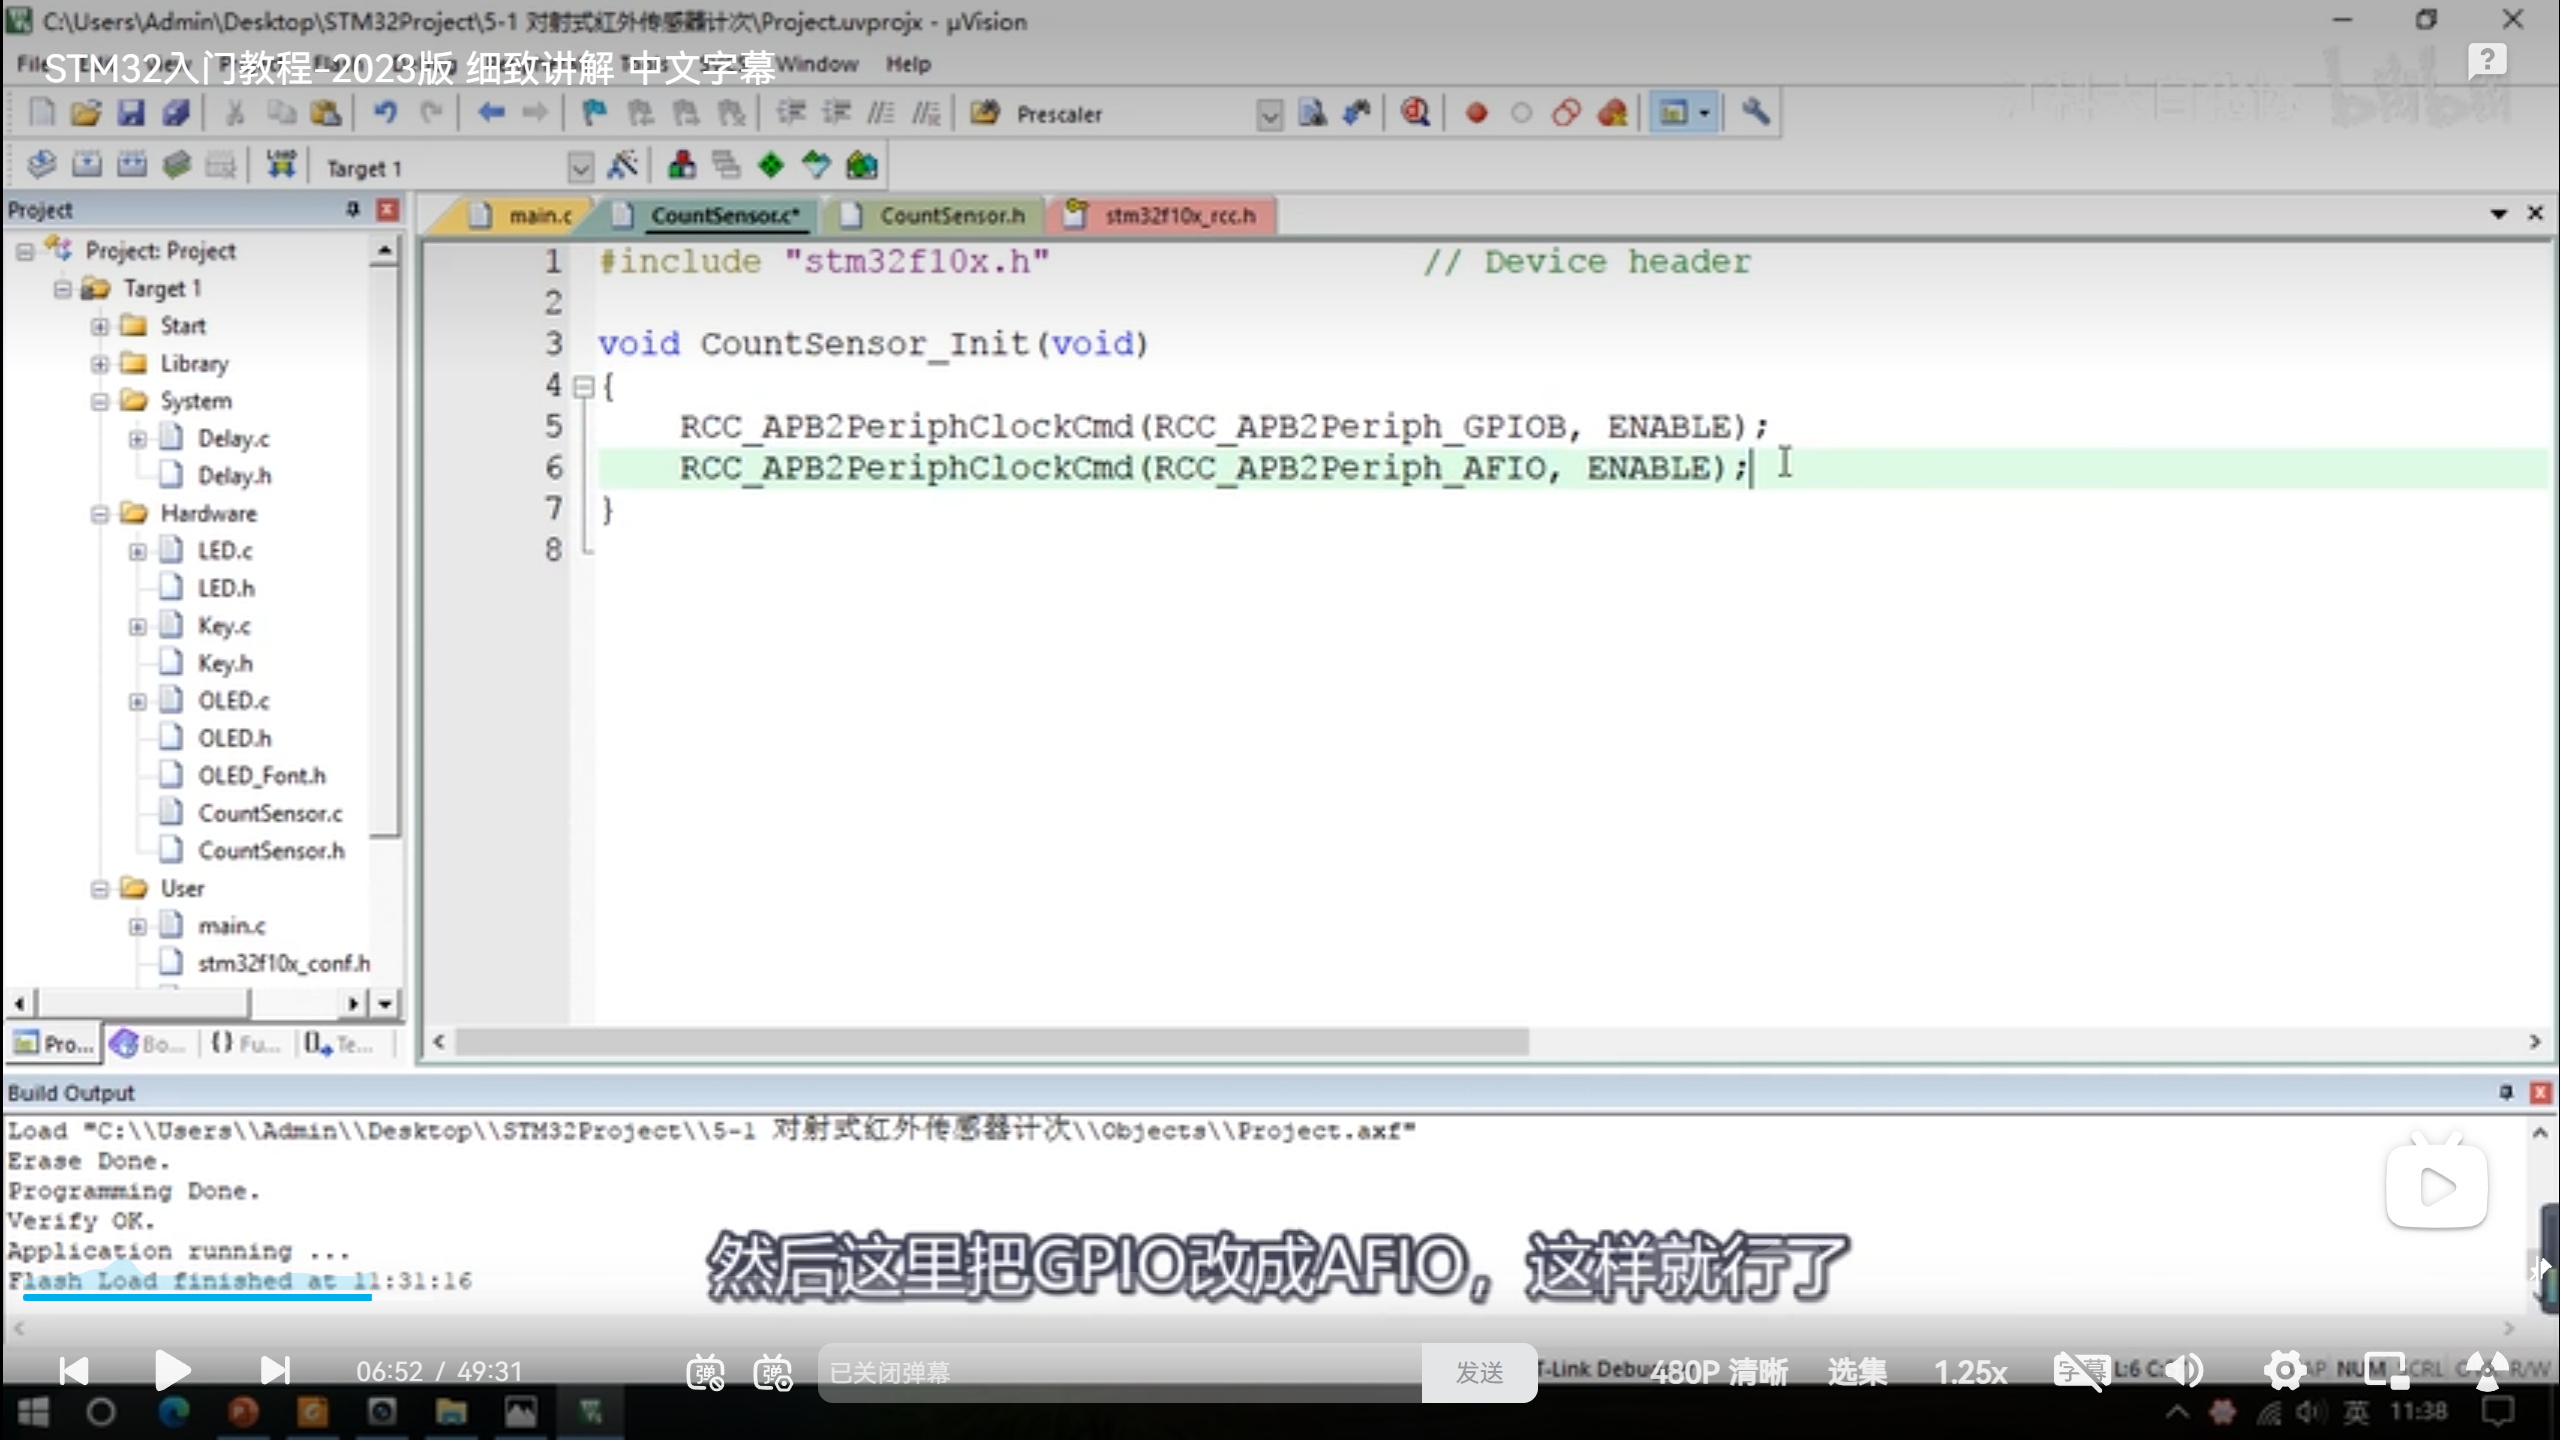Click the editor horizontal scrollbar
The image size is (2560, 1440).
990,1042
